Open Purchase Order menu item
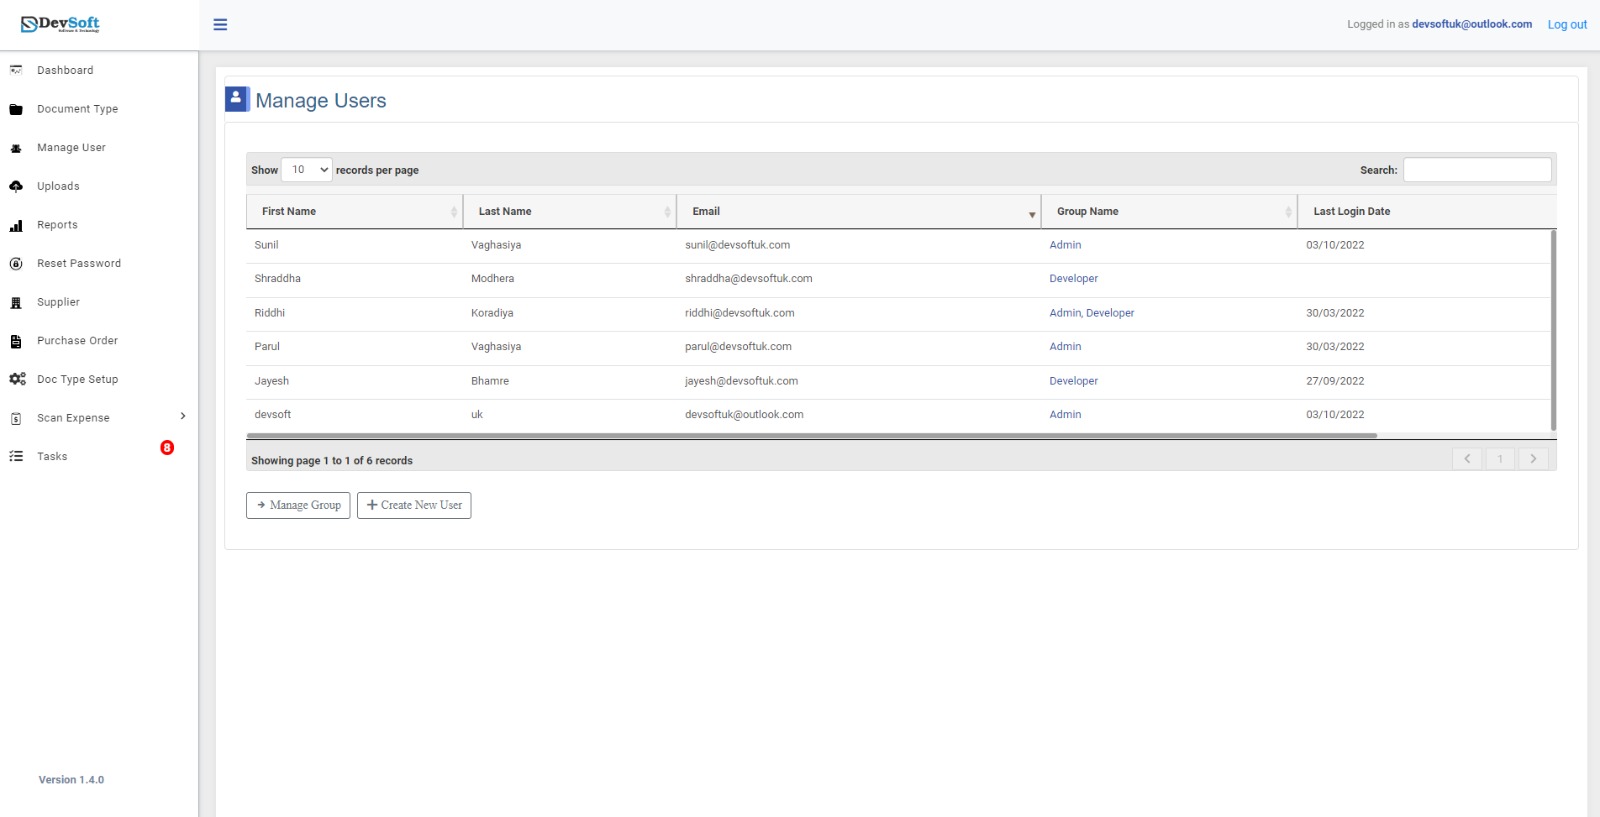Viewport: 1600px width, 817px height. pyautogui.click(x=77, y=341)
